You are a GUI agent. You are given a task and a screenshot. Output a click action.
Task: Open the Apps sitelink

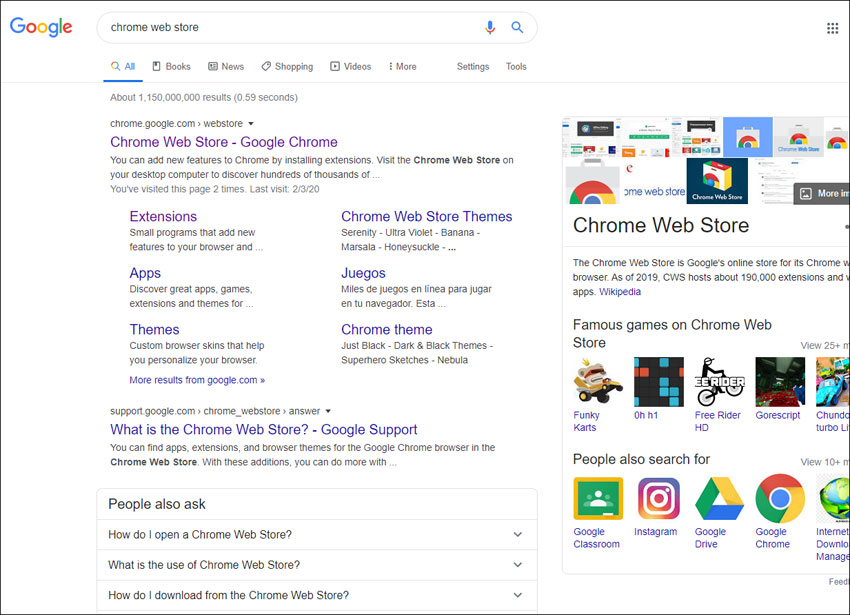145,273
